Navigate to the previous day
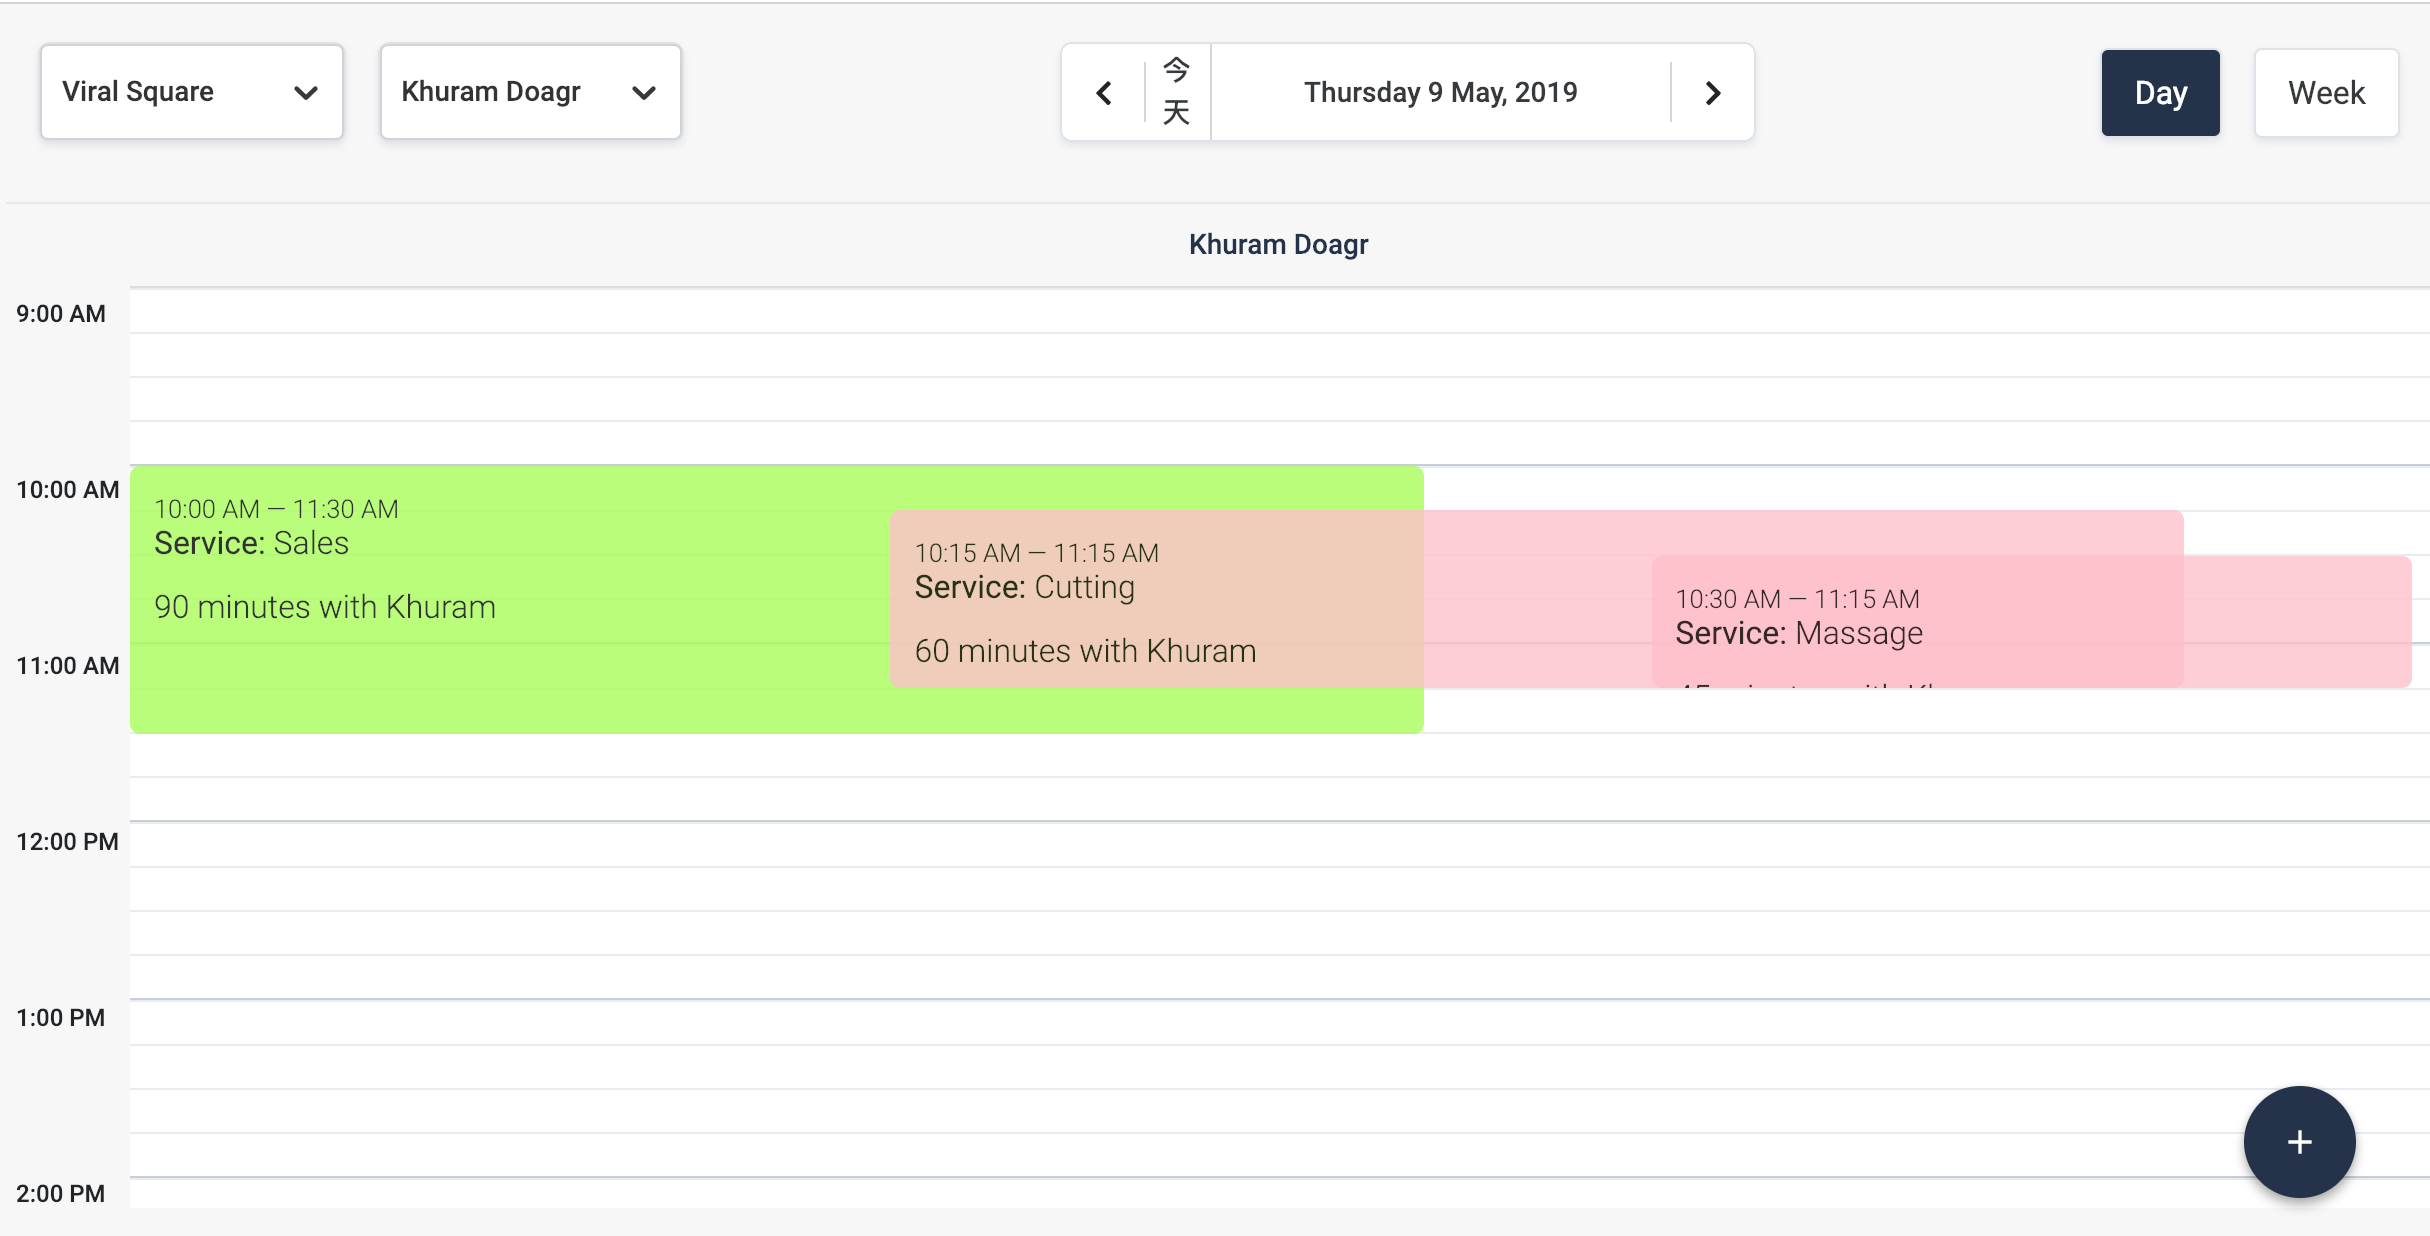 pyautogui.click(x=1104, y=92)
